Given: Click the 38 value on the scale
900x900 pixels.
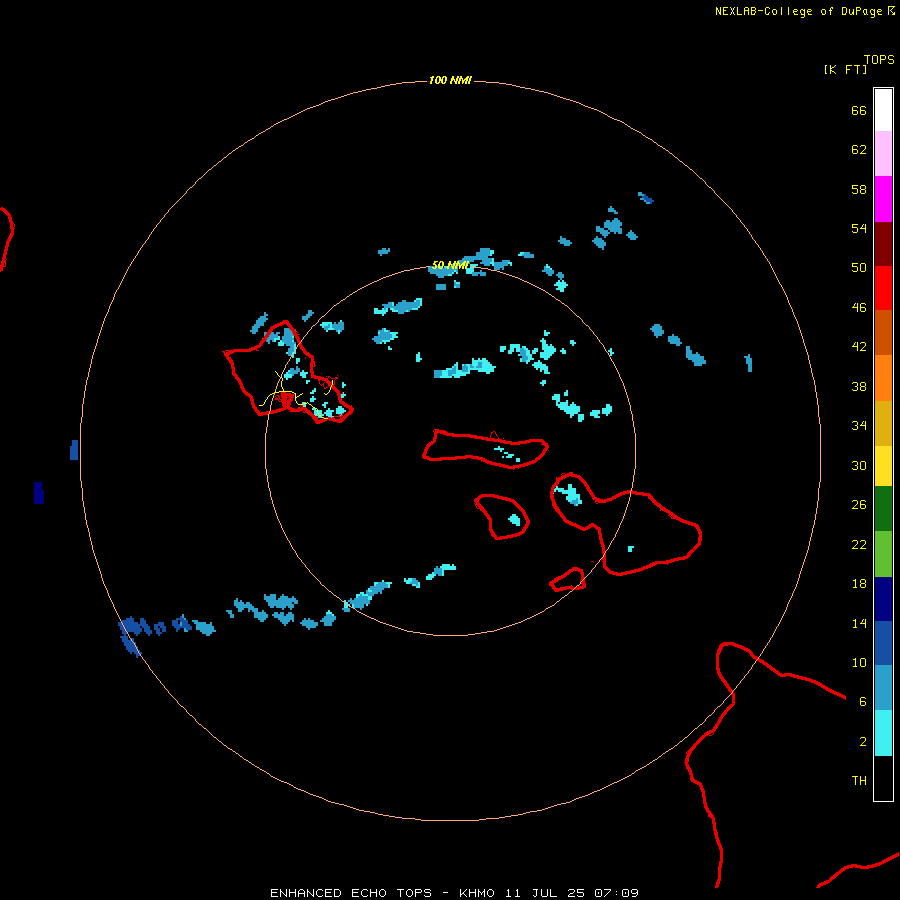Looking at the screenshot, I should [859, 386].
